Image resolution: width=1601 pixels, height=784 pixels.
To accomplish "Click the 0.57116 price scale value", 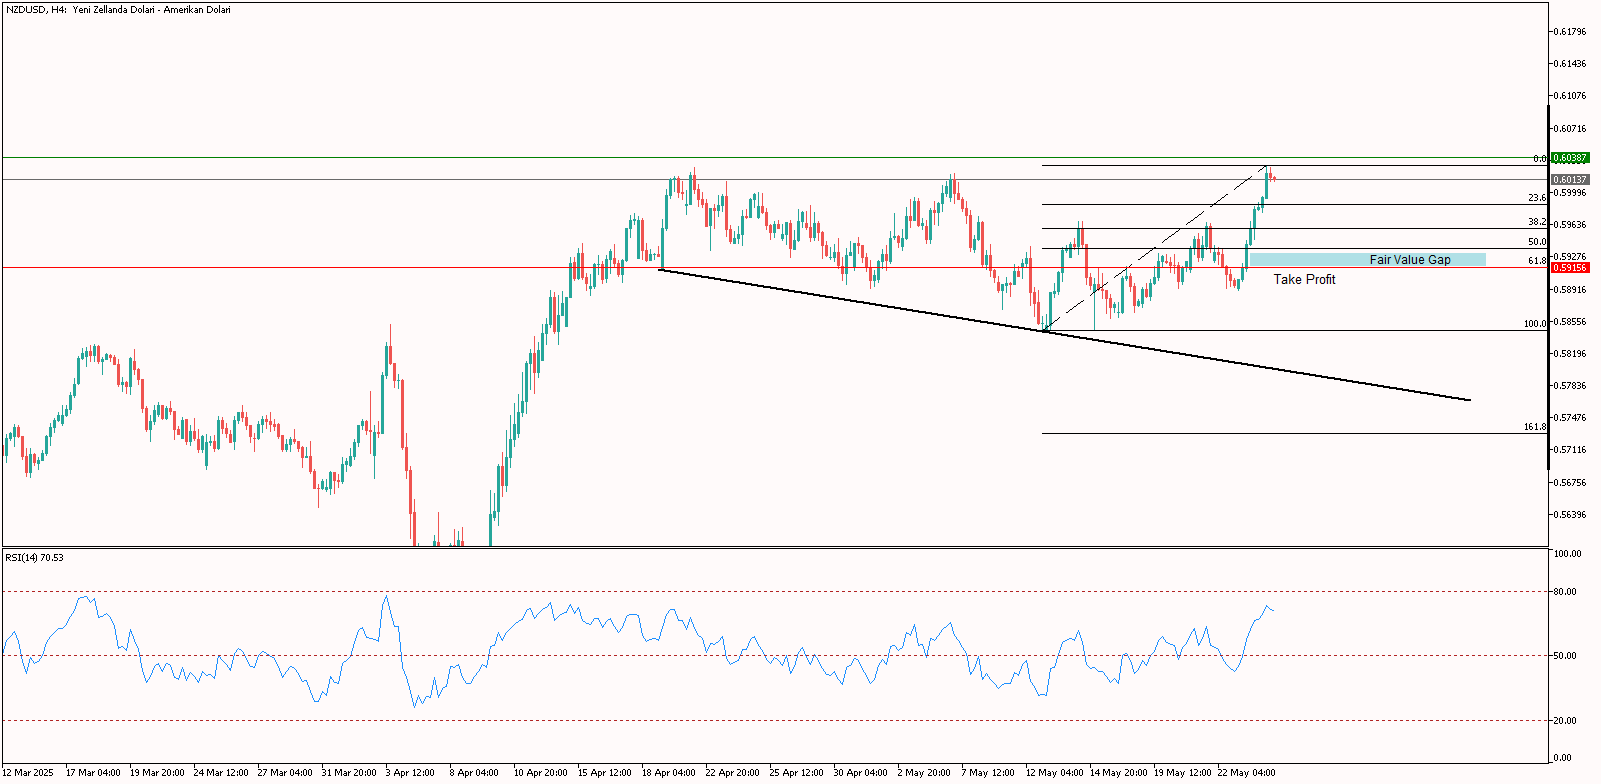I will (1570, 450).
